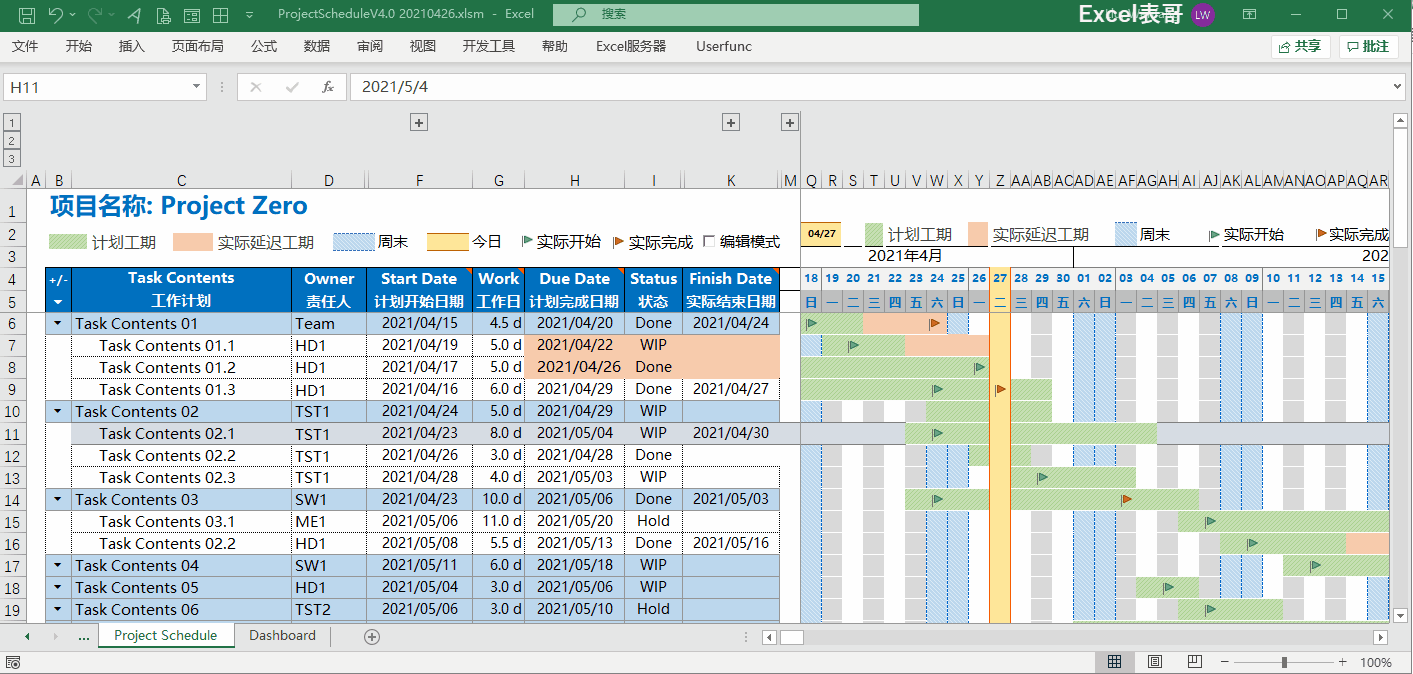Viewport: 1413px width, 674px height.
Task: Expand the formula bar with the chevron
Action: (x=1397, y=87)
